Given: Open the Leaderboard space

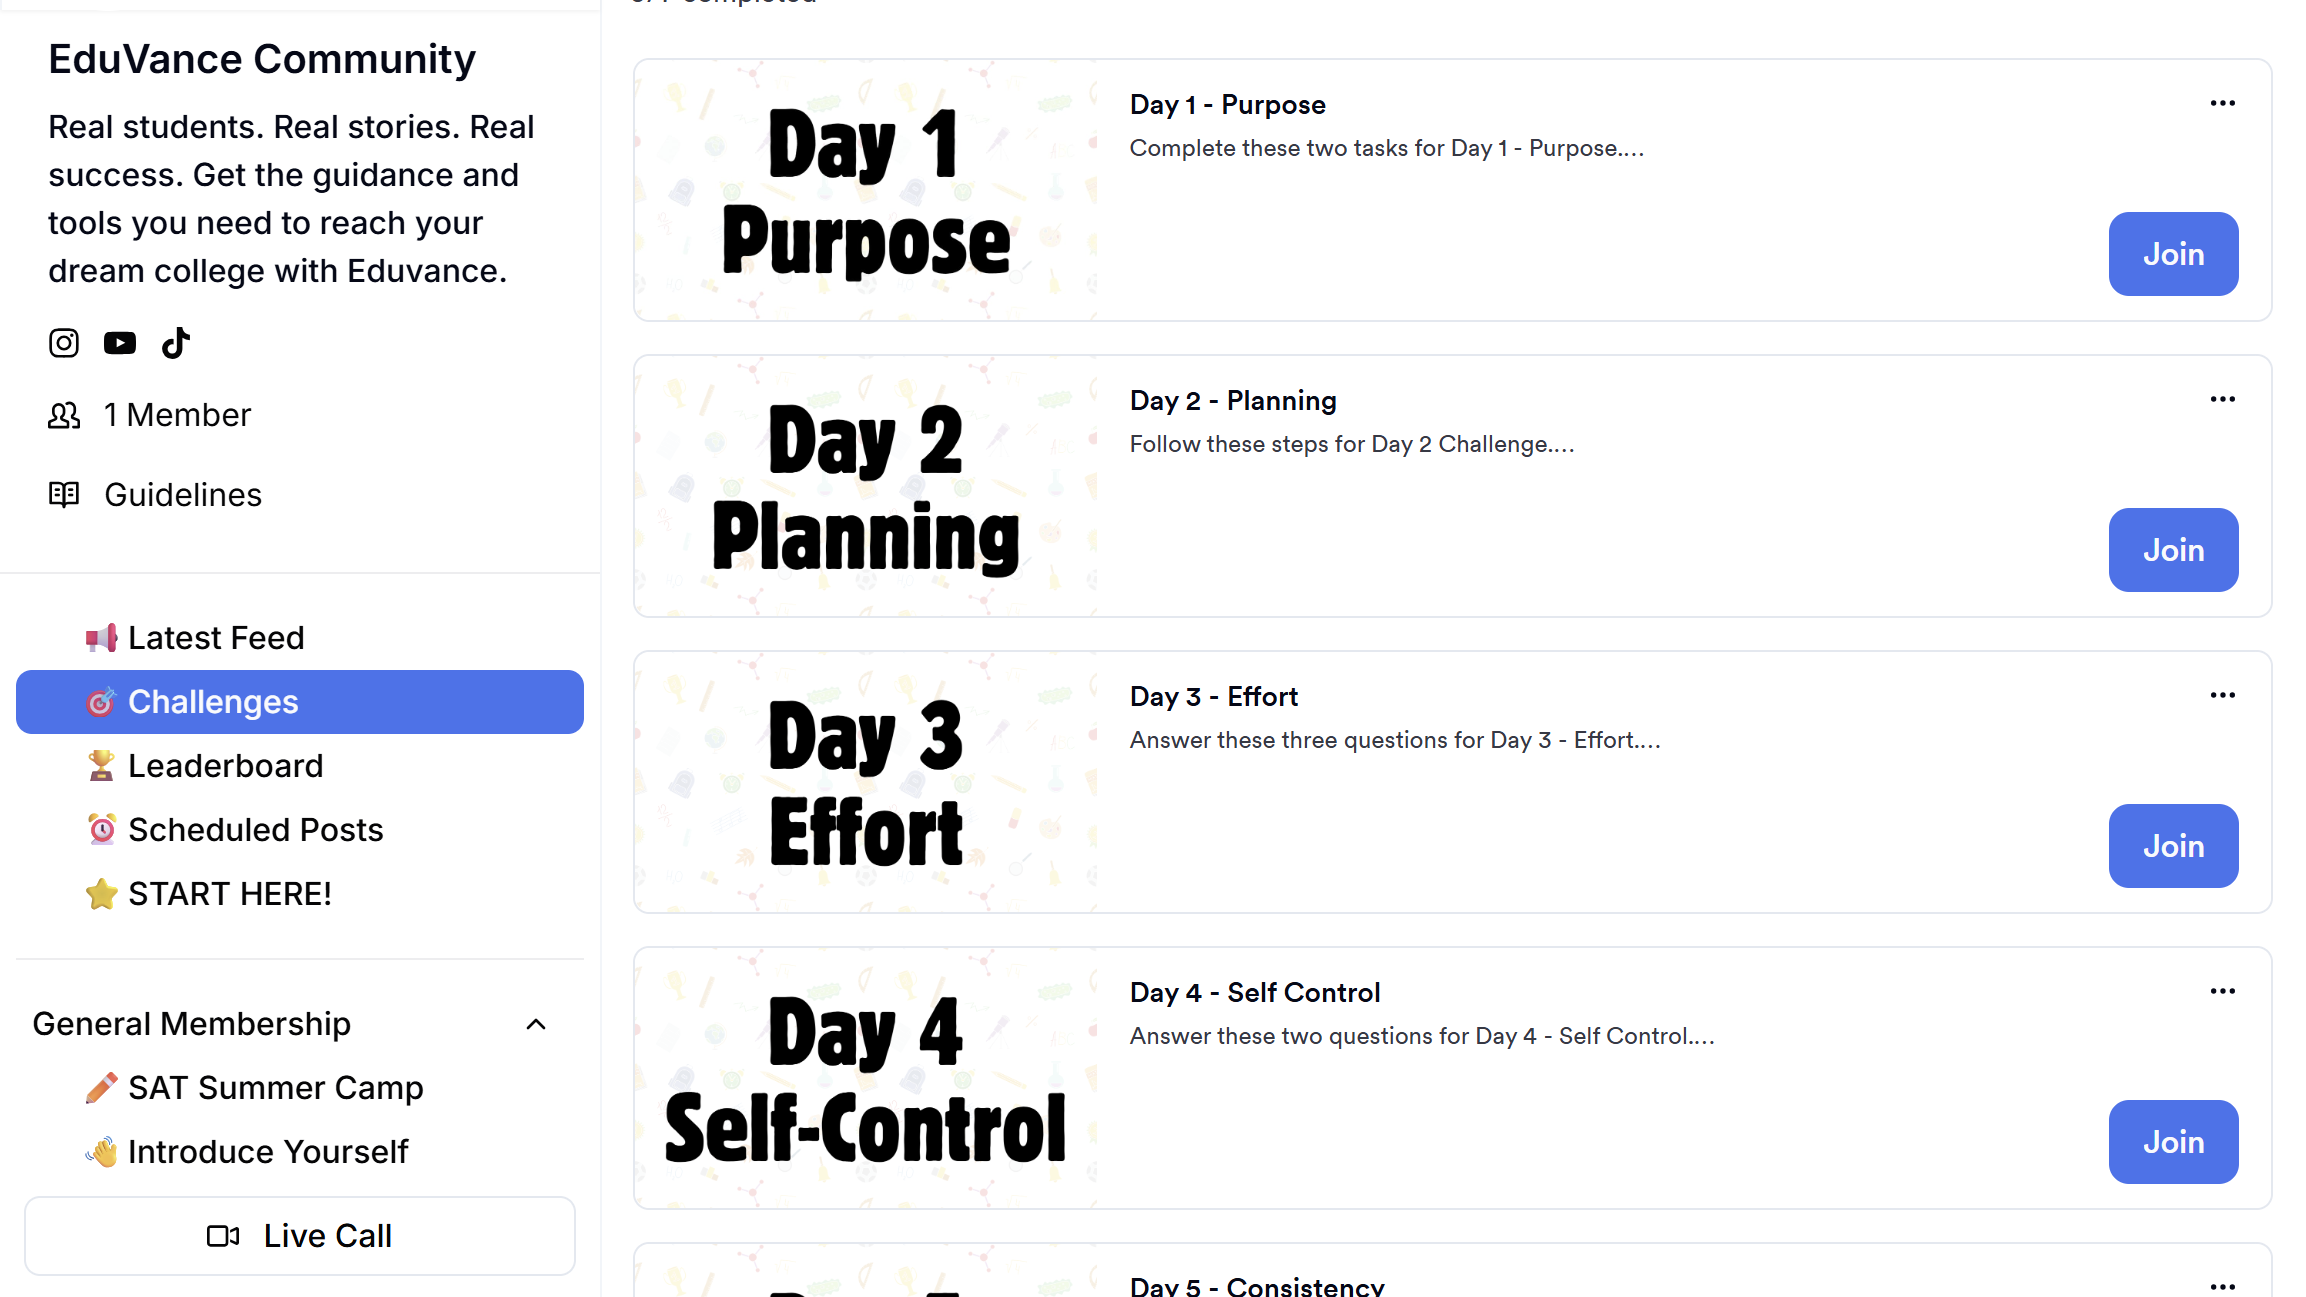Looking at the screenshot, I should tap(225, 766).
